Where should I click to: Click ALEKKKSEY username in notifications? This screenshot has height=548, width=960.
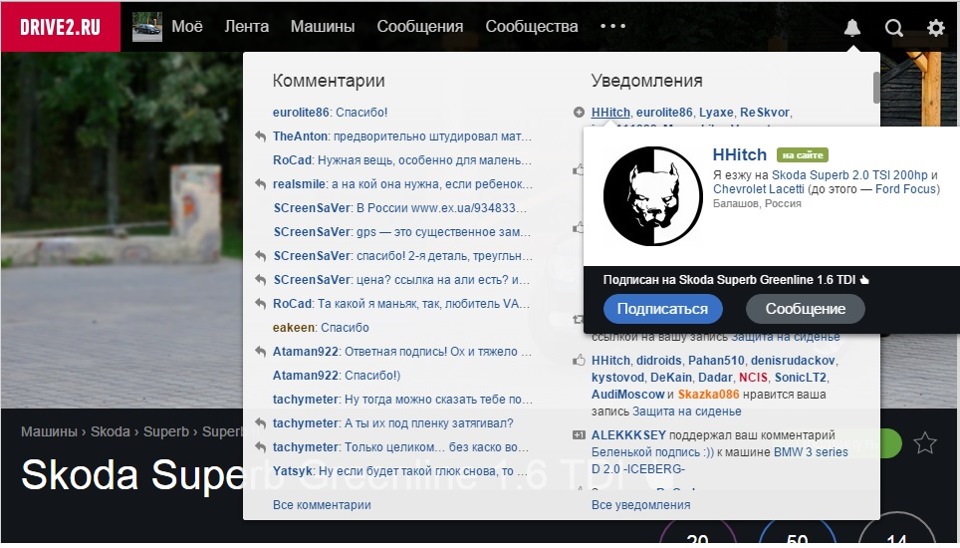(628, 435)
